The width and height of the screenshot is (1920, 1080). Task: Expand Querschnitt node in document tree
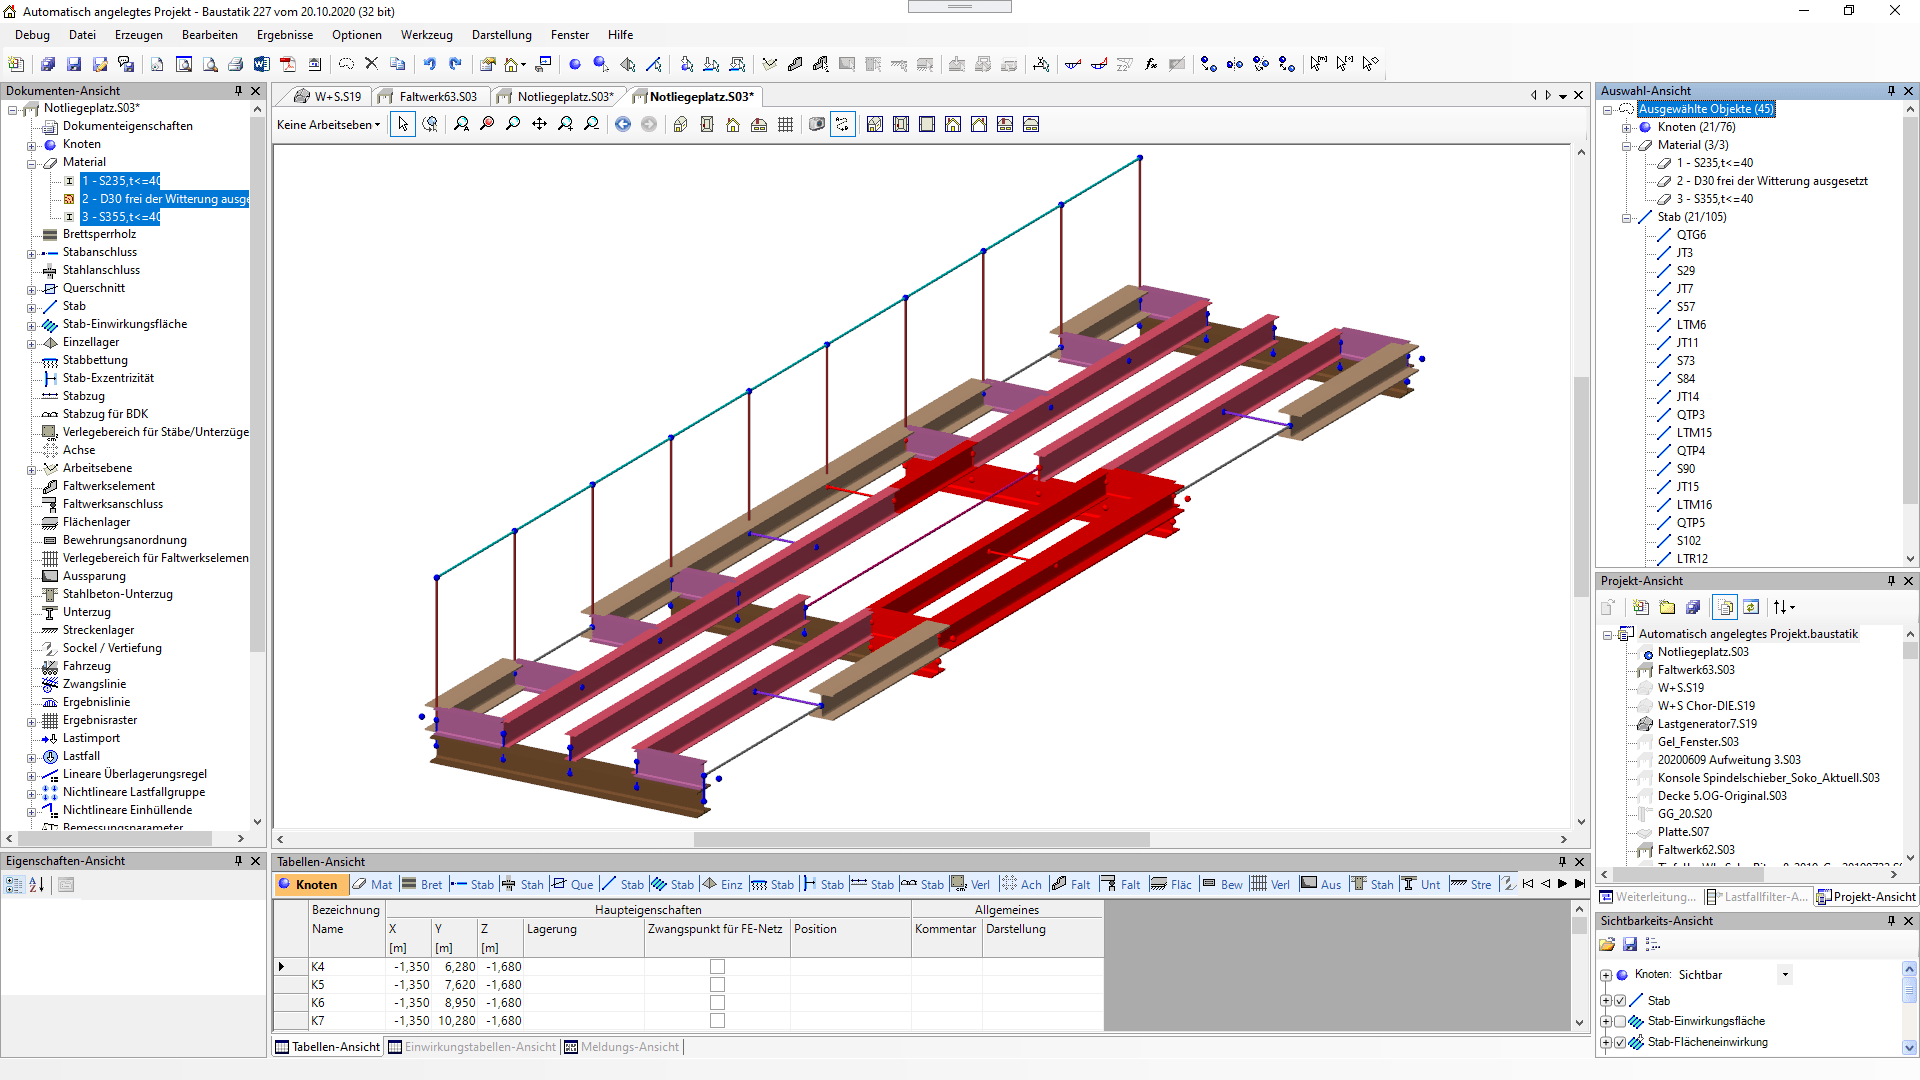32,289
